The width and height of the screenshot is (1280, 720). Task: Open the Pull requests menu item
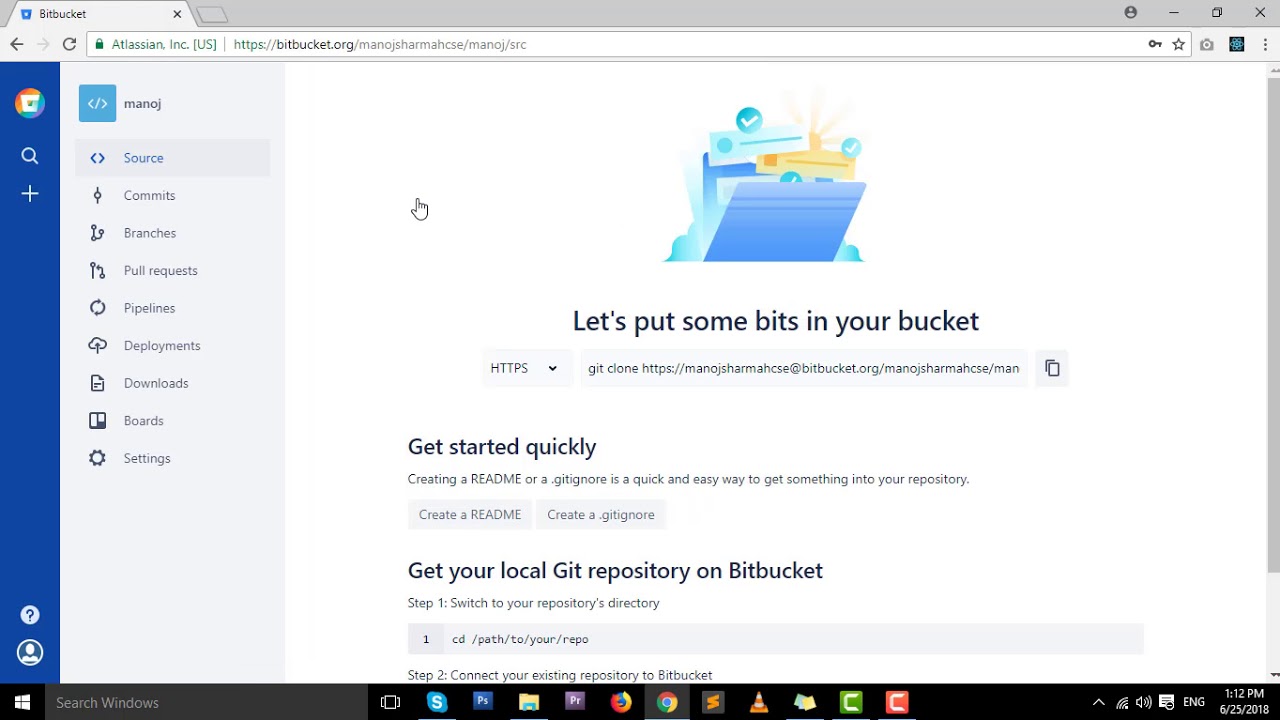pyautogui.click(x=173, y=271)
